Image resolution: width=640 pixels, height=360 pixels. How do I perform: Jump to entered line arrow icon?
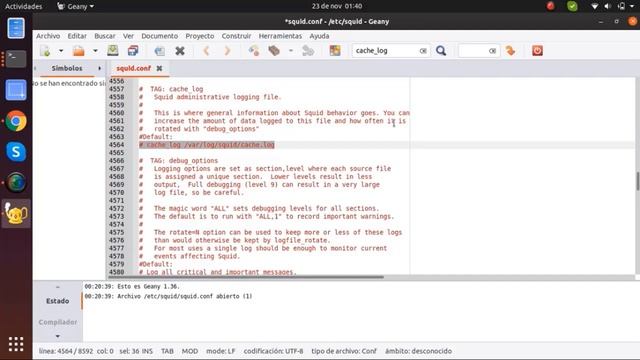511,51
